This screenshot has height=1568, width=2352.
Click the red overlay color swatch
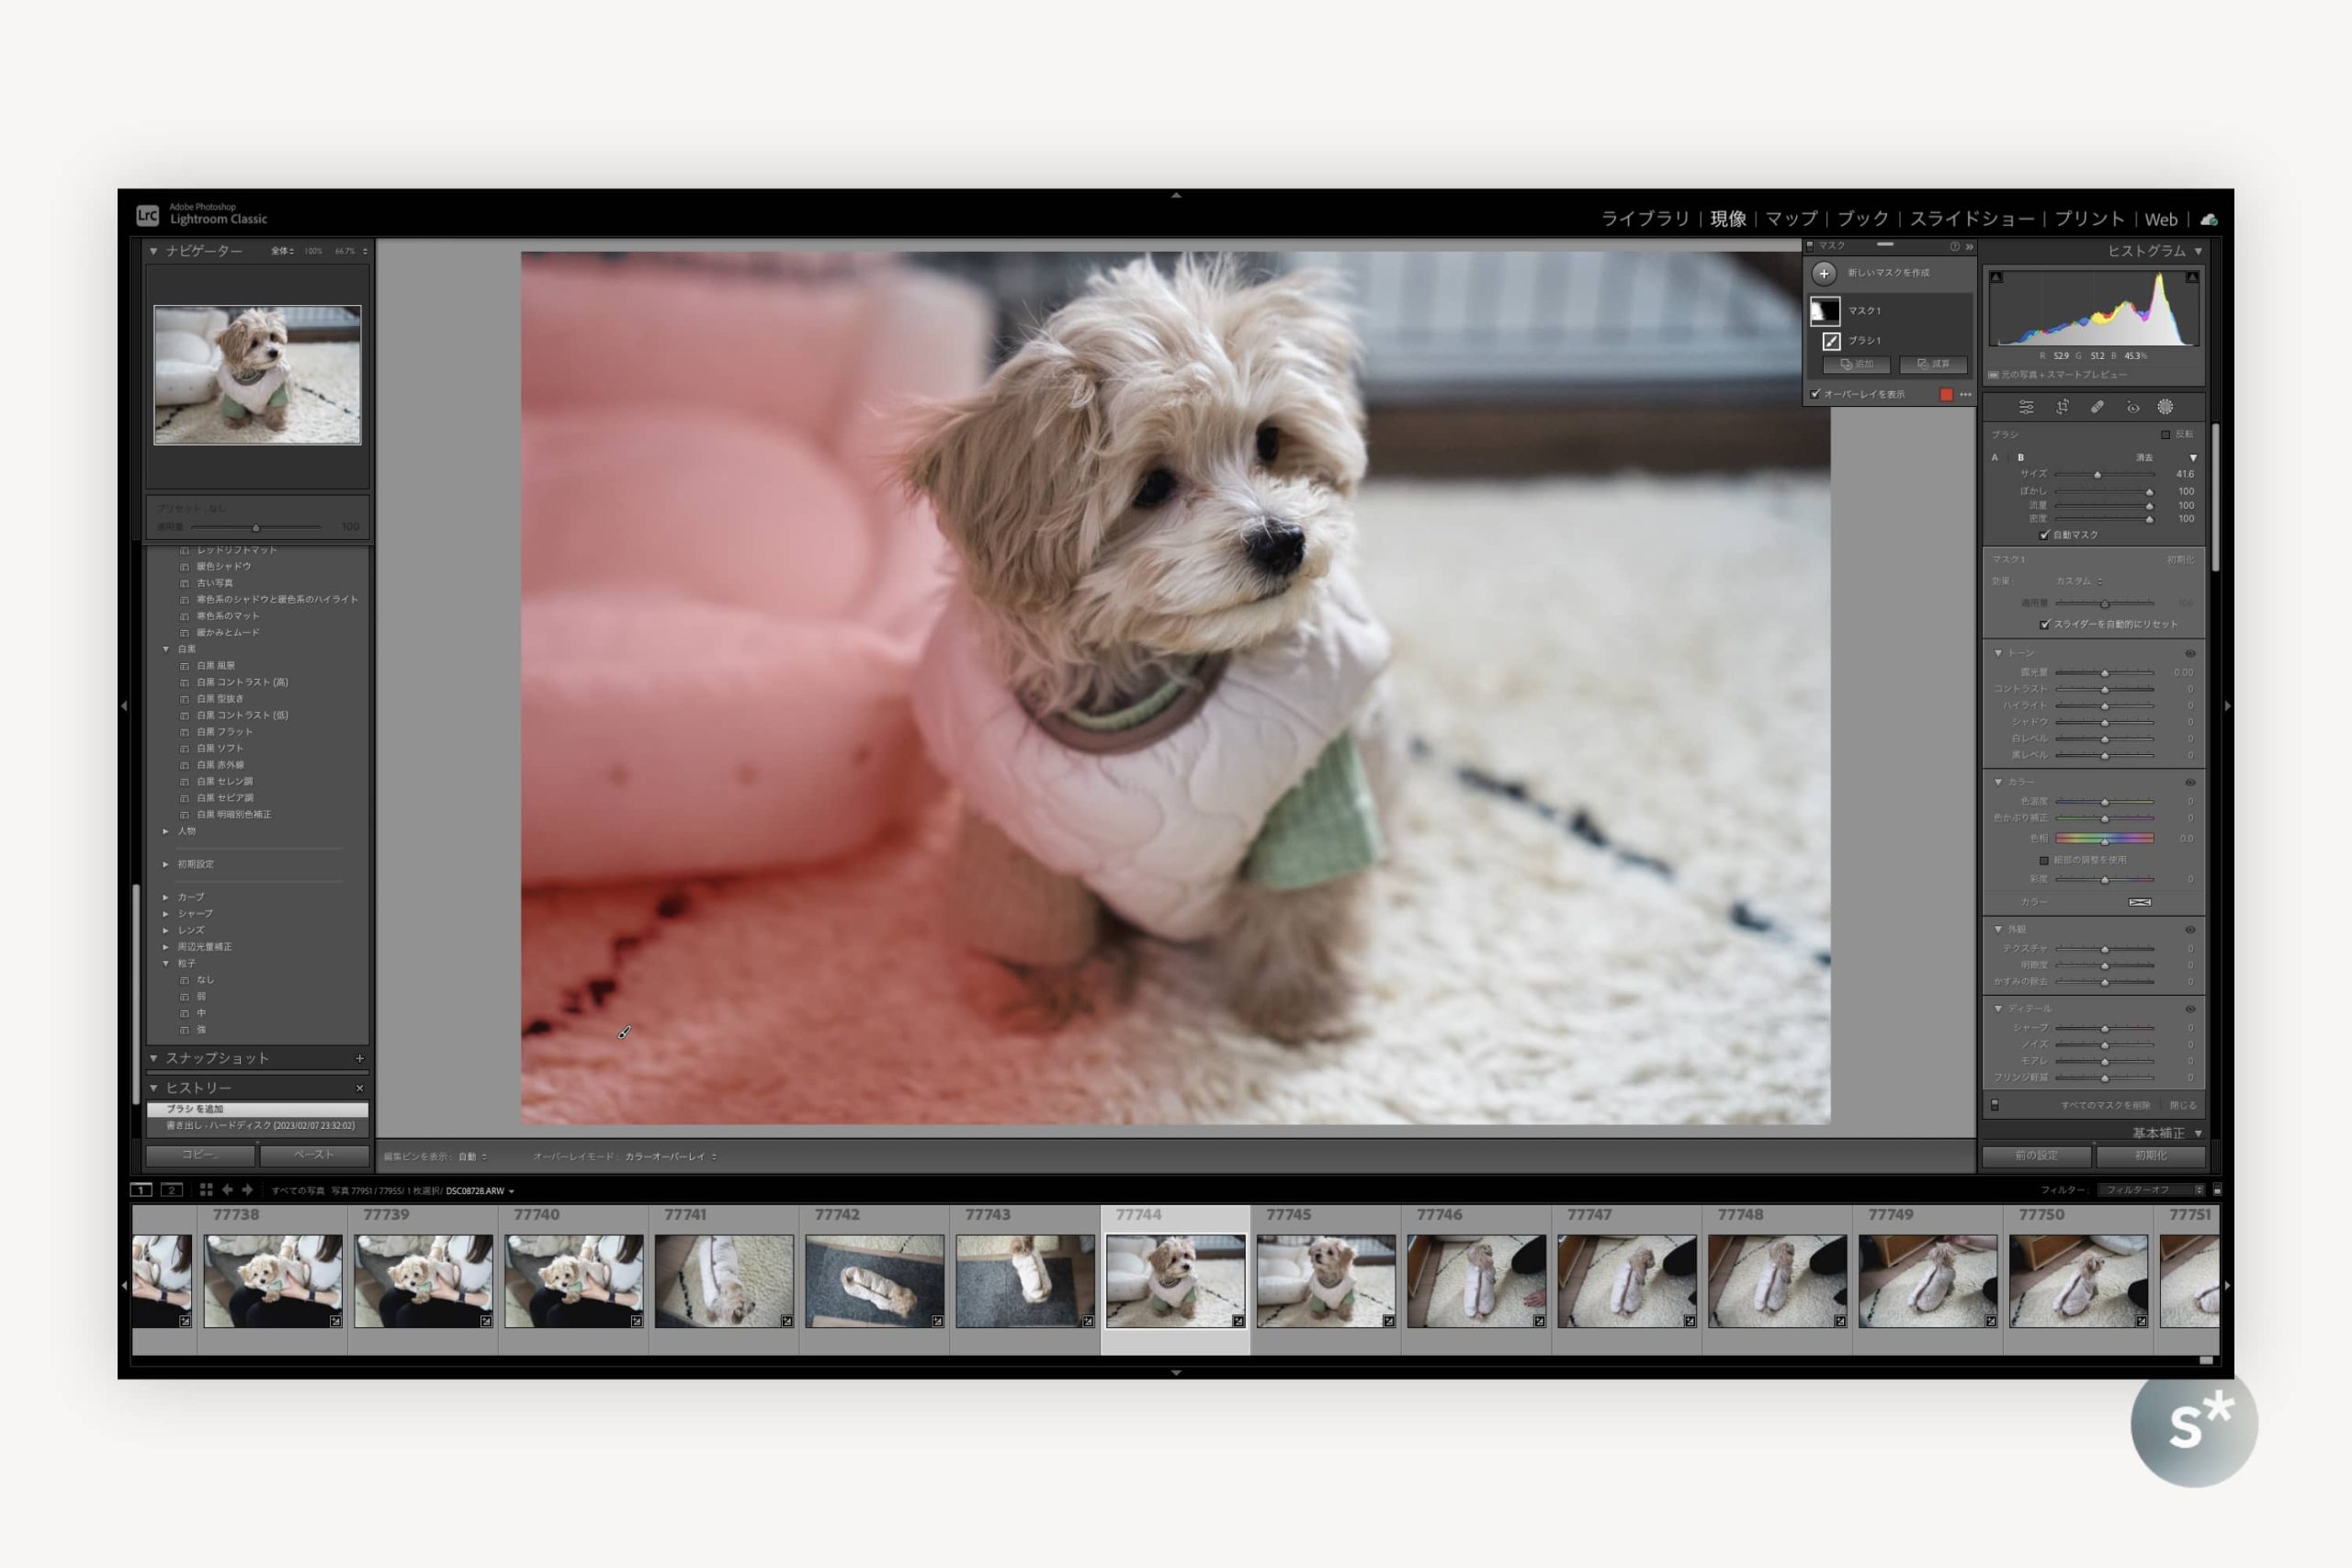click(x=1946, y=394)
